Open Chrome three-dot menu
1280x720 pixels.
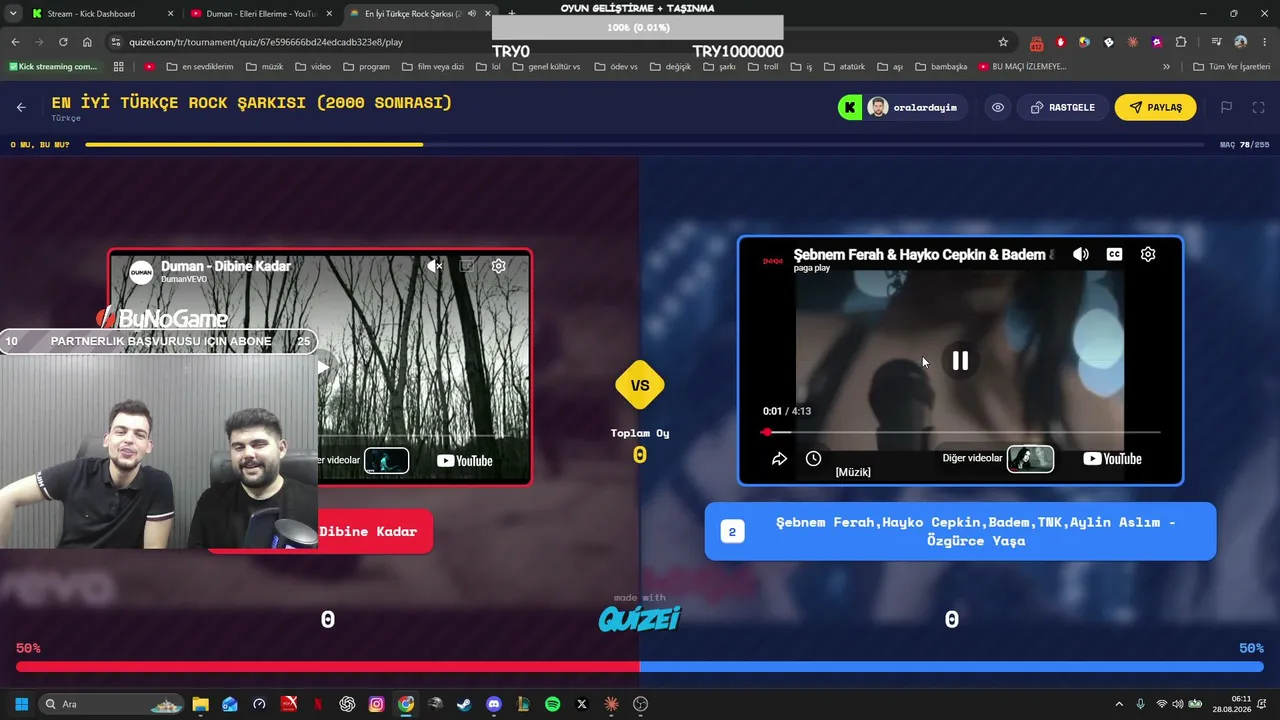[1265, 42]
